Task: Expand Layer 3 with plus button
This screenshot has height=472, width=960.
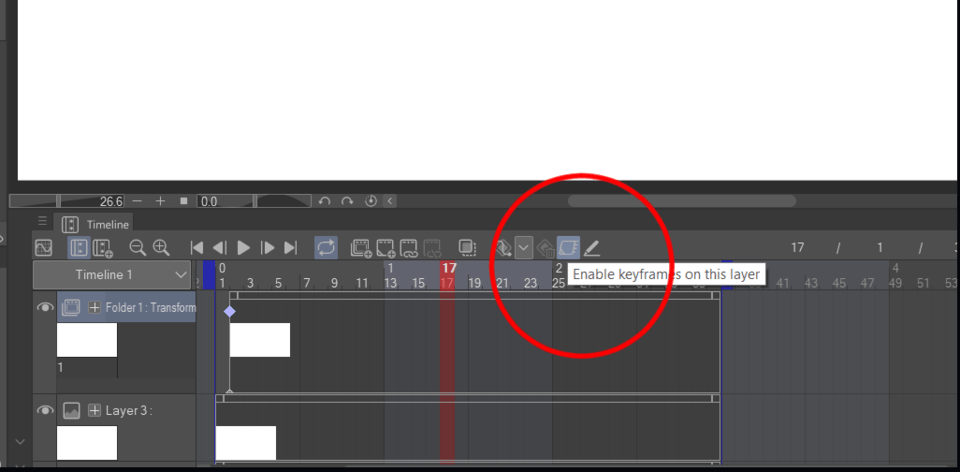Action: coord(94,410)
